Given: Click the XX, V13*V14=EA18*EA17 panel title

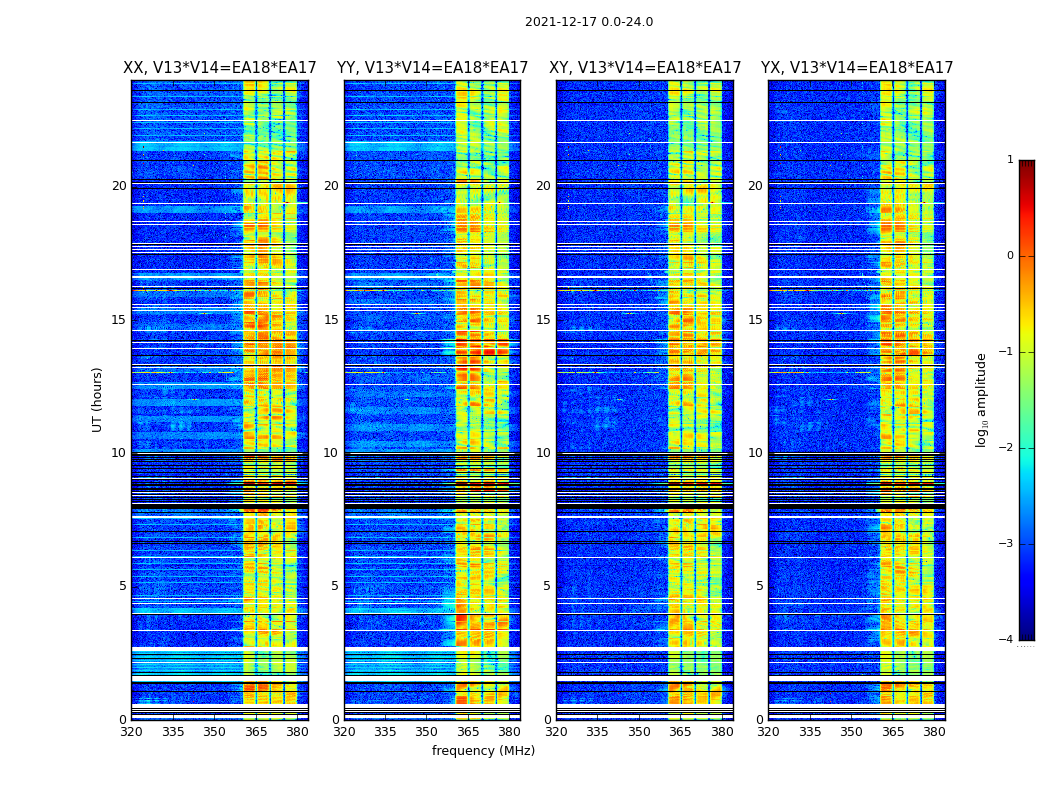Looking at the screenshot, I should click(220, 68).
